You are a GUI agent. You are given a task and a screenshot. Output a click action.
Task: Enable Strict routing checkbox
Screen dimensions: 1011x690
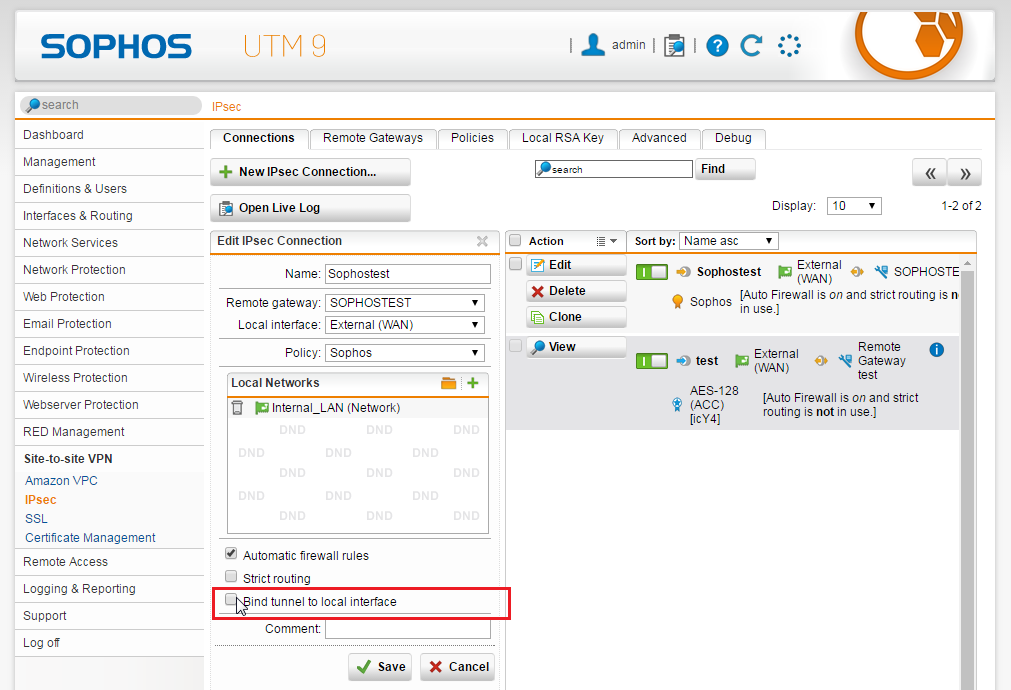(x=231, y=576)
